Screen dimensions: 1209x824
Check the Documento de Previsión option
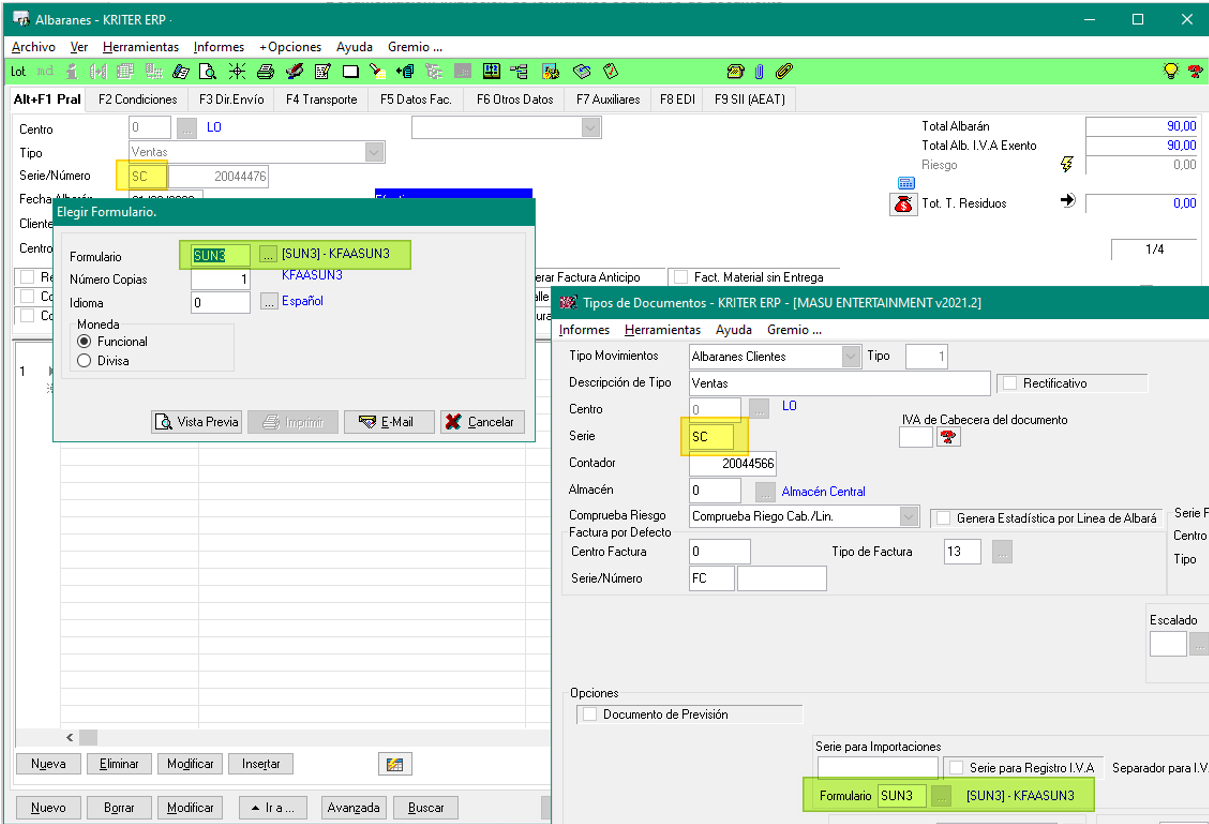click(x=590, y=715)
